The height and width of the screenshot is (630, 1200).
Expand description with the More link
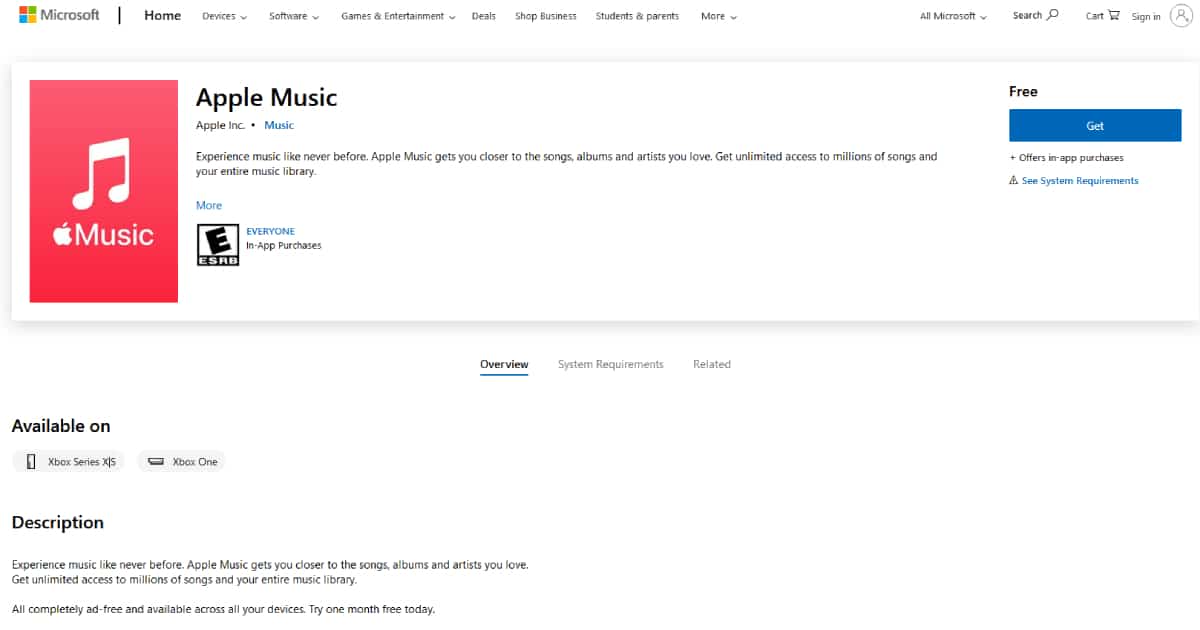[209, 205]
